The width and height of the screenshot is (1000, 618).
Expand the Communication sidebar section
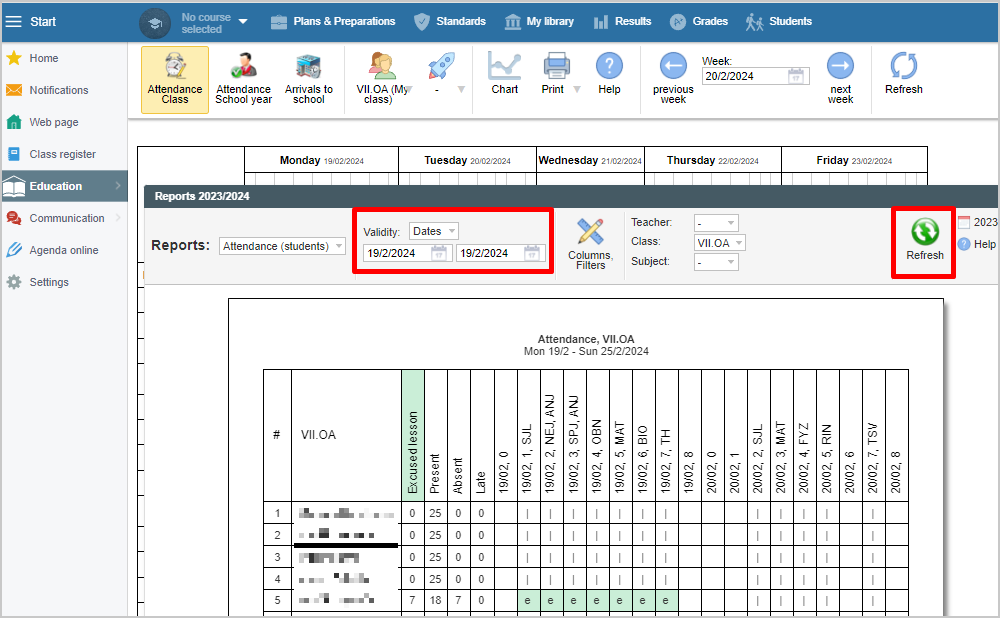click(64, 218)
